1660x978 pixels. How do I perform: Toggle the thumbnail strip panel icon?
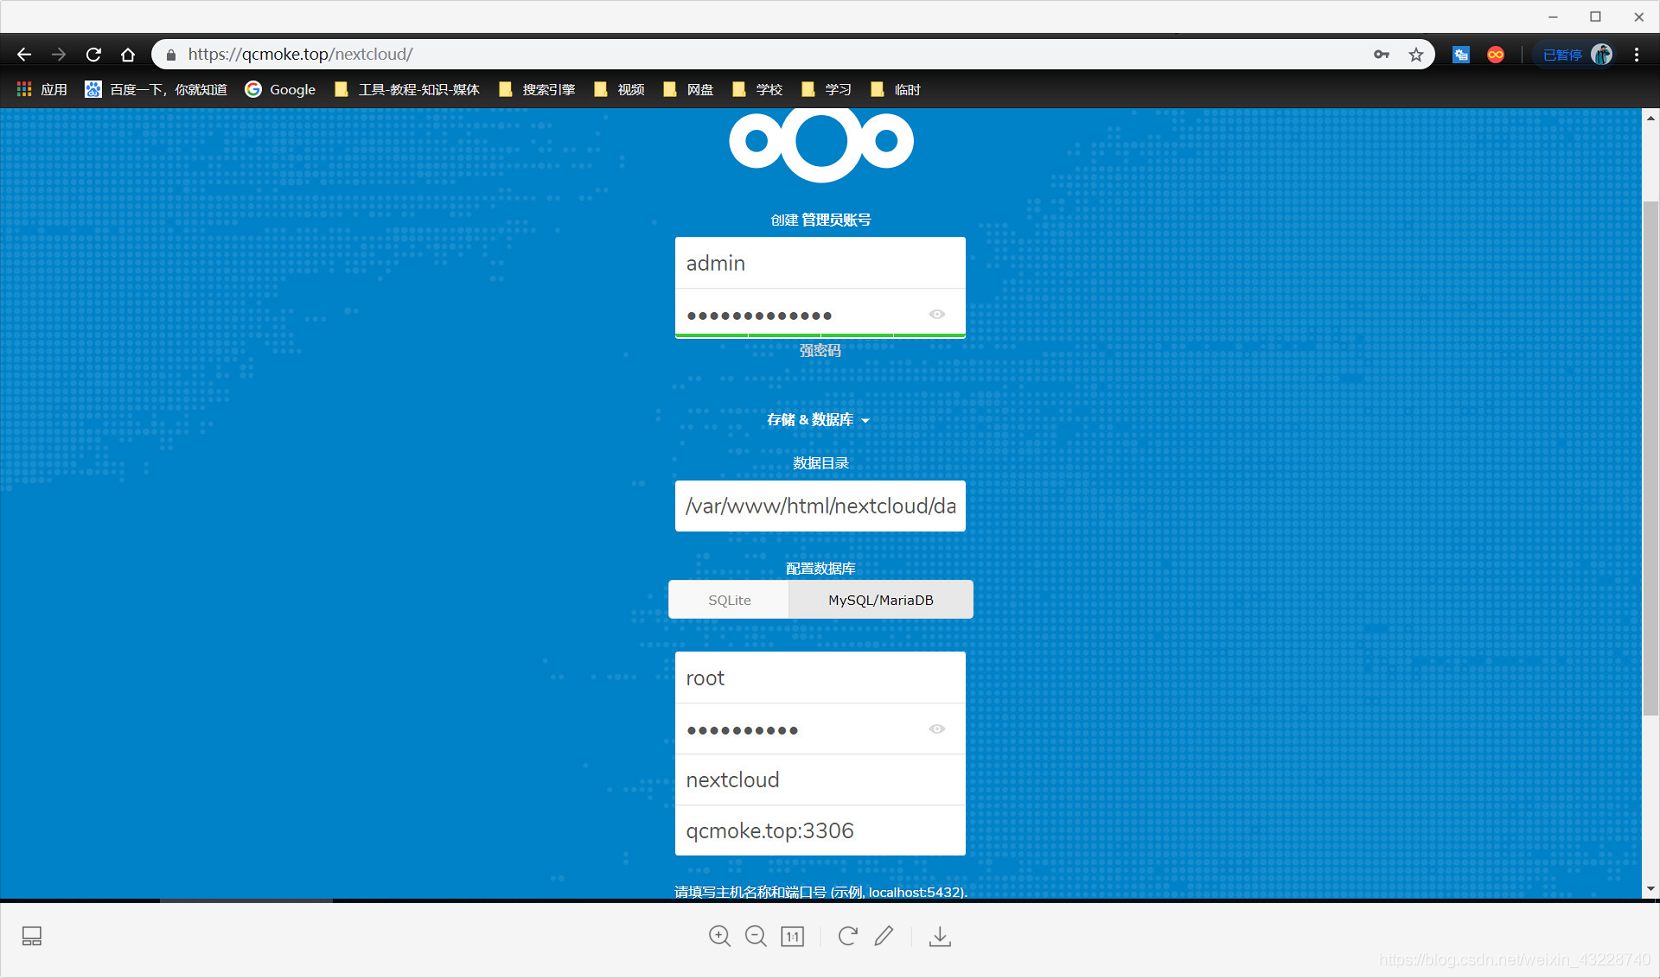click(32, 936)
